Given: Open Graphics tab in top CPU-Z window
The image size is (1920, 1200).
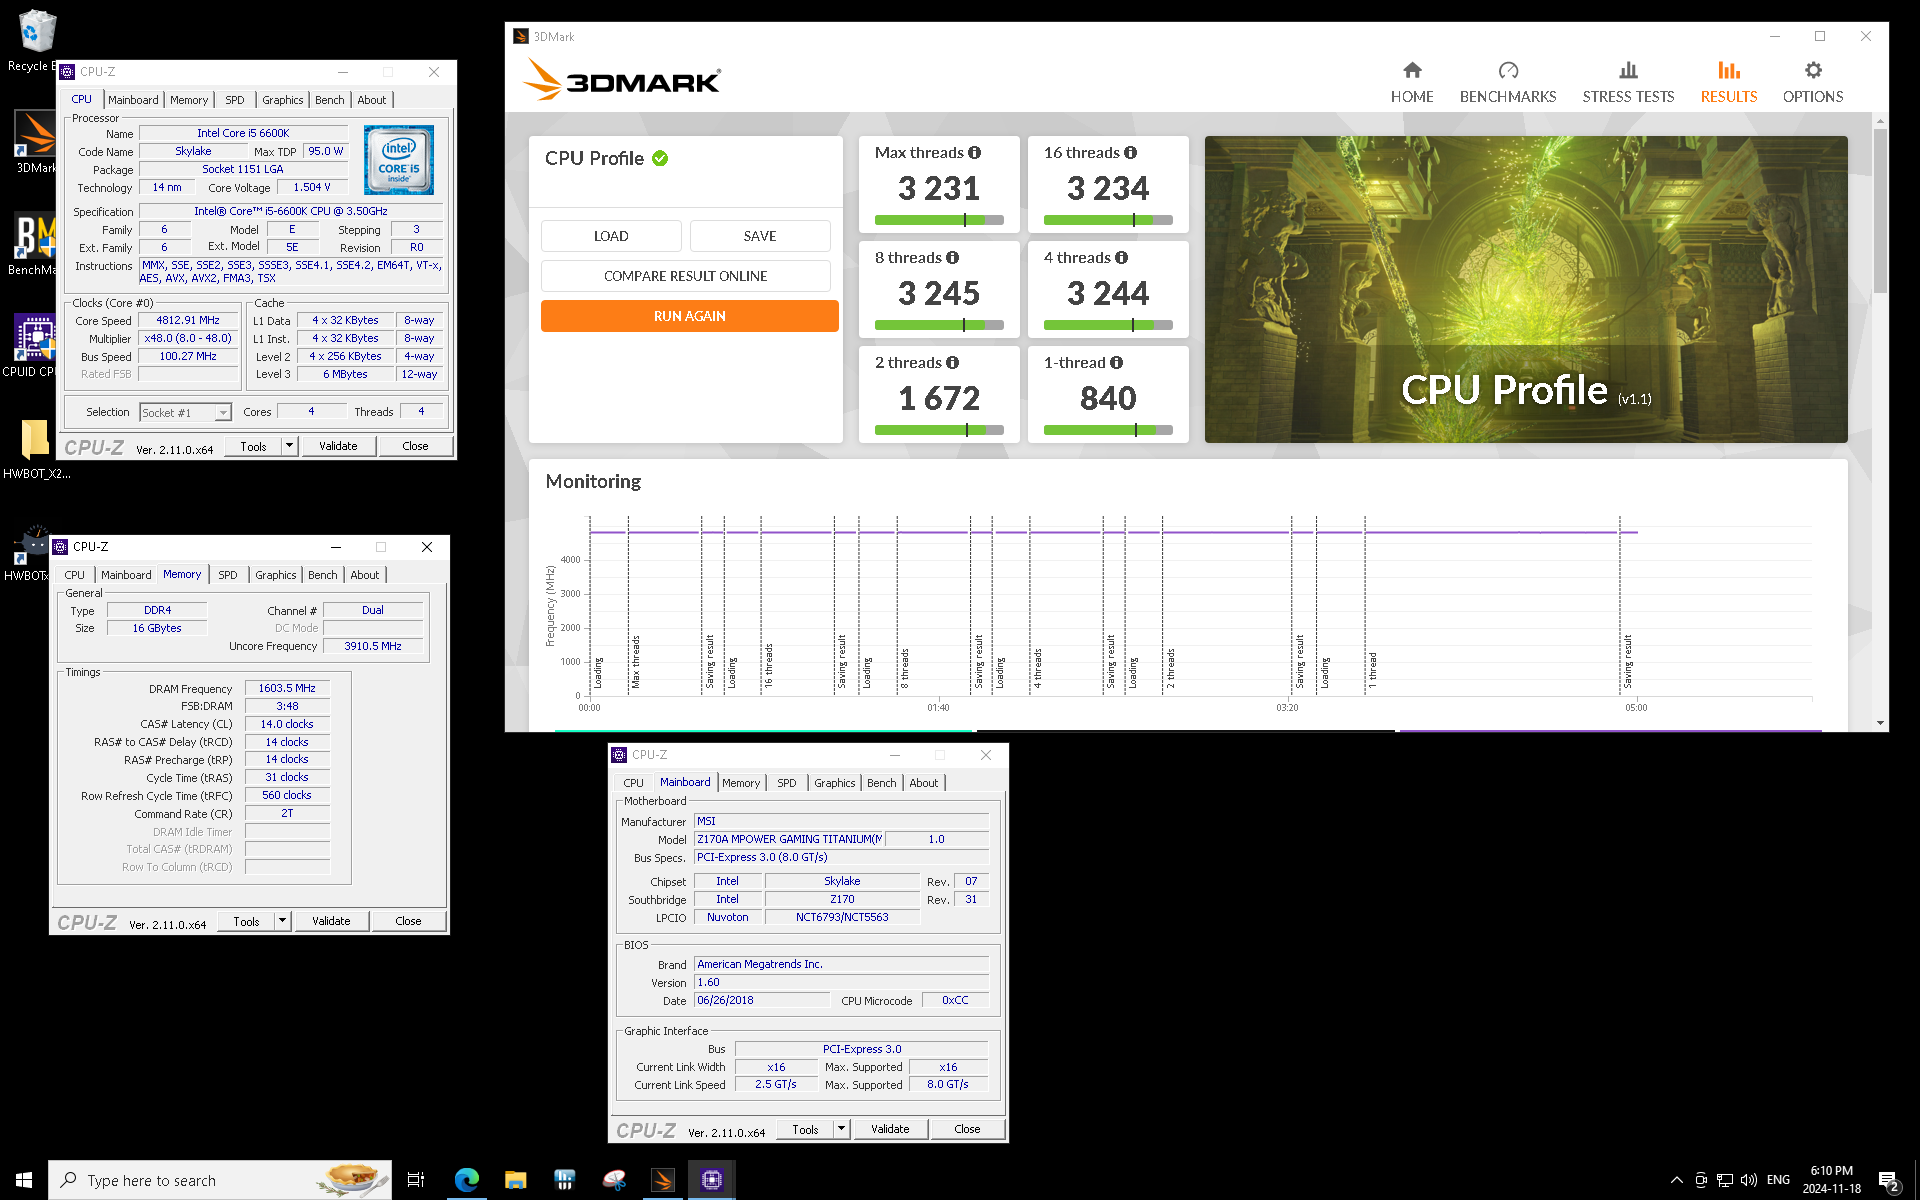Looking at the screenshot, I should (283, 100).
